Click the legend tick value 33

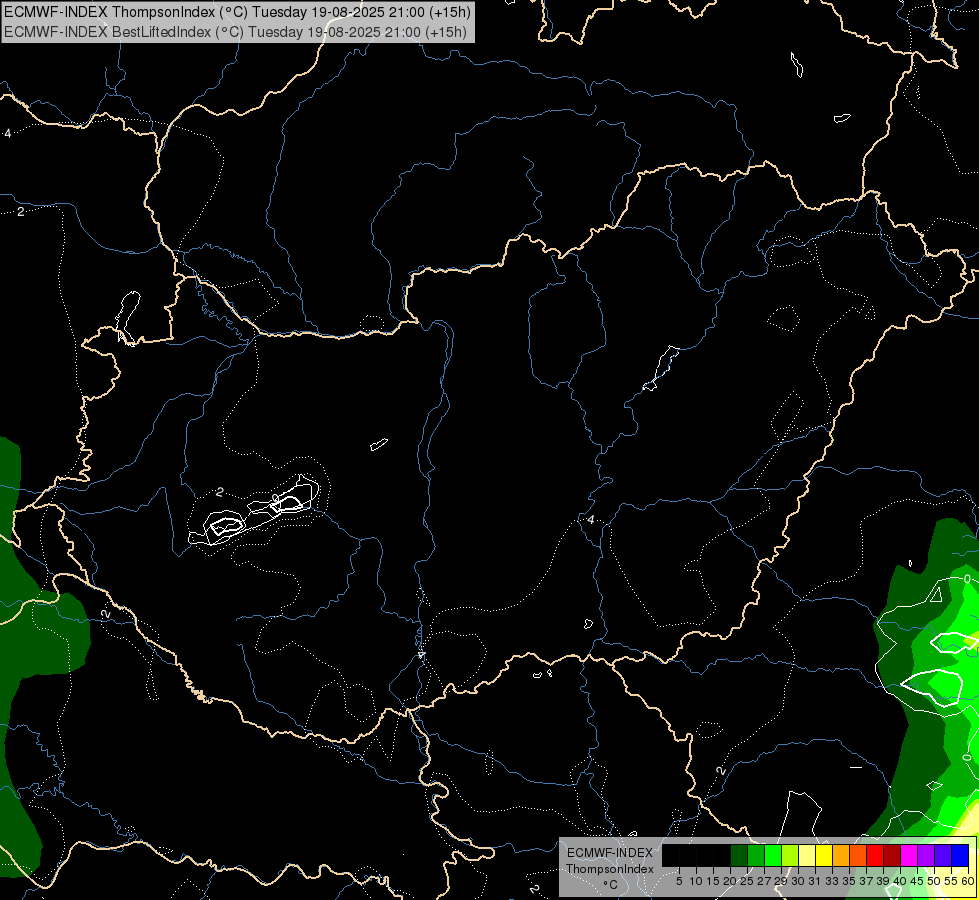(x=832, y=881)
